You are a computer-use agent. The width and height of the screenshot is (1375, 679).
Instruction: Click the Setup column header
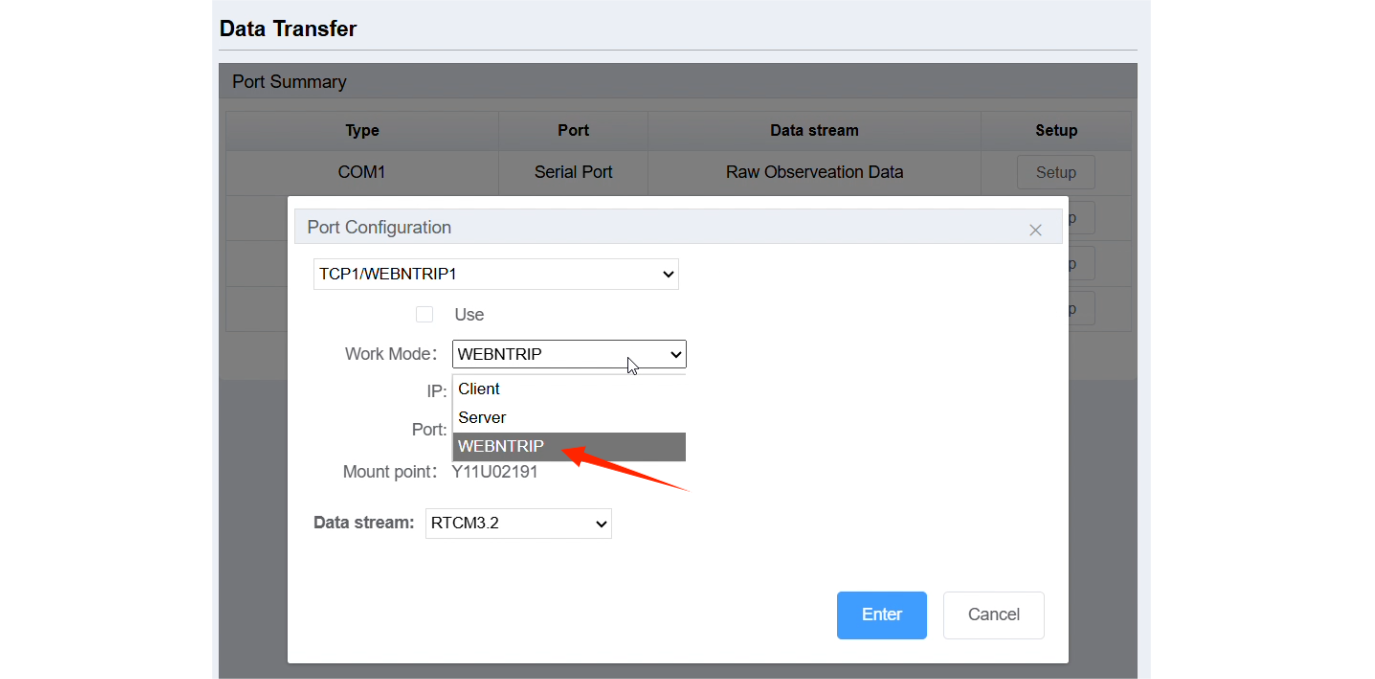coord(1056,130)
